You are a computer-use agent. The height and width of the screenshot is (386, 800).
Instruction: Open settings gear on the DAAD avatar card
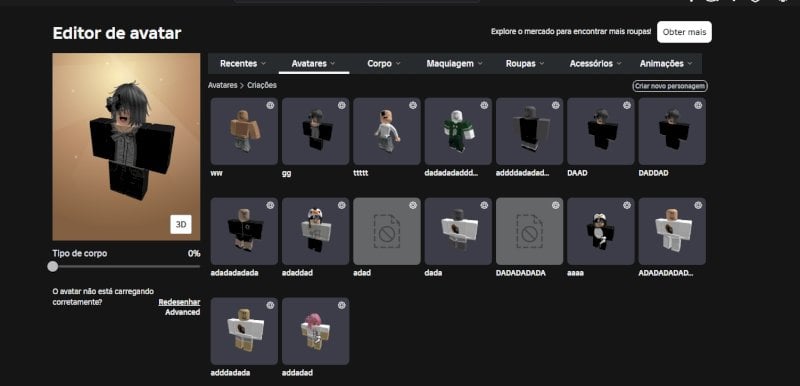click(x=627, y=105)
